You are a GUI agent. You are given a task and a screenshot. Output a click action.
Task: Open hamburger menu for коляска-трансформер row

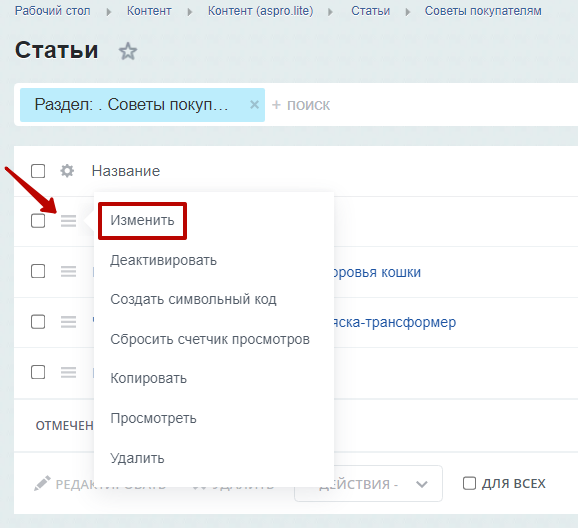pos(69,322)
